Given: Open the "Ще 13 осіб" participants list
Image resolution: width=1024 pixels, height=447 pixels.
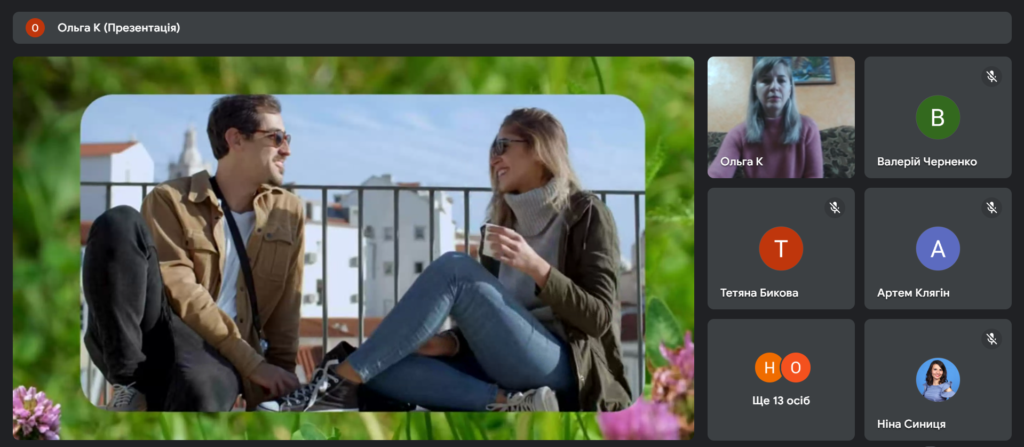Looking at the screenshot, I should [x=780, y=401].
